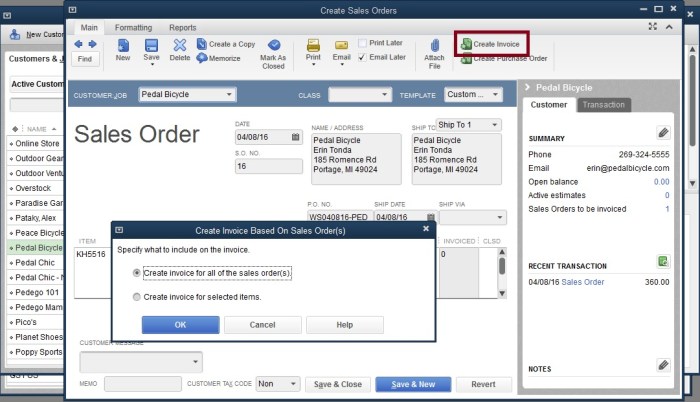Click the P.O. No. field
The image size is (700, 402).
click(x=339, y=217)
